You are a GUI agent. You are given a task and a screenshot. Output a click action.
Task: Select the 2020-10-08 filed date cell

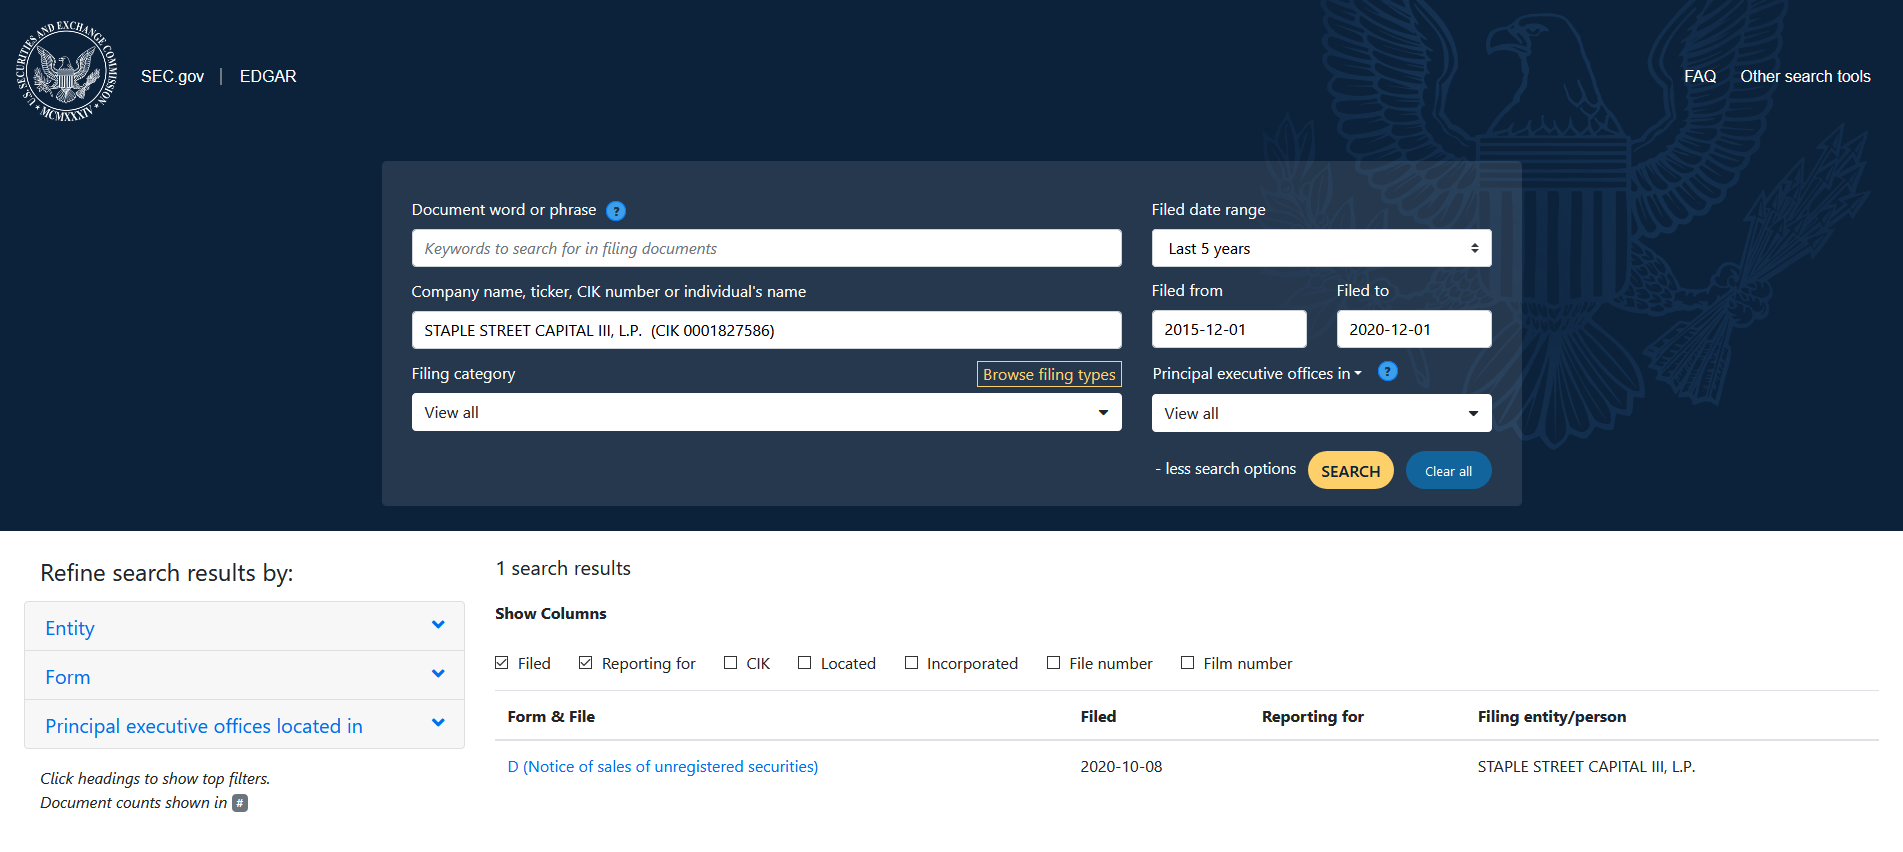click(1121, 766)
